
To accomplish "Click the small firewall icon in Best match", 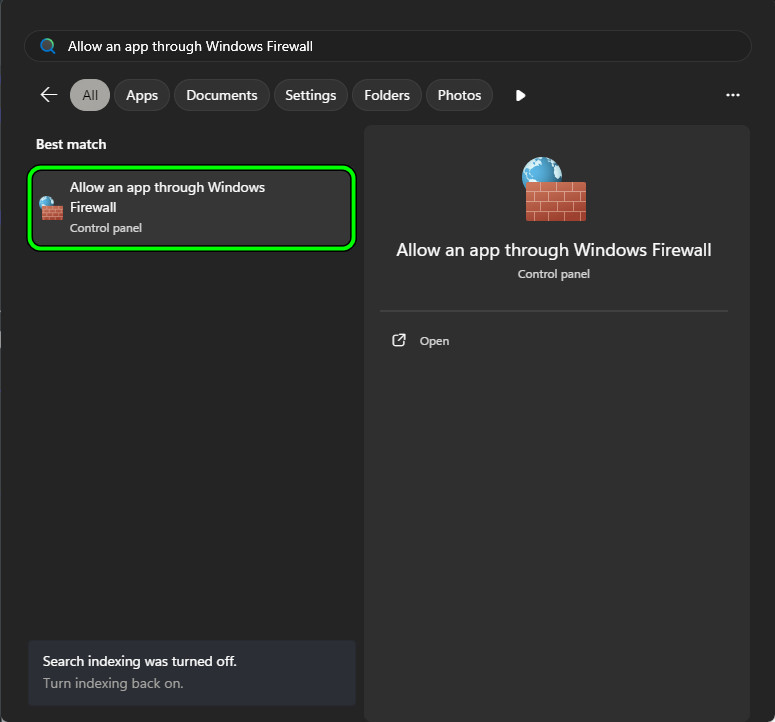I will click(51, 208).
